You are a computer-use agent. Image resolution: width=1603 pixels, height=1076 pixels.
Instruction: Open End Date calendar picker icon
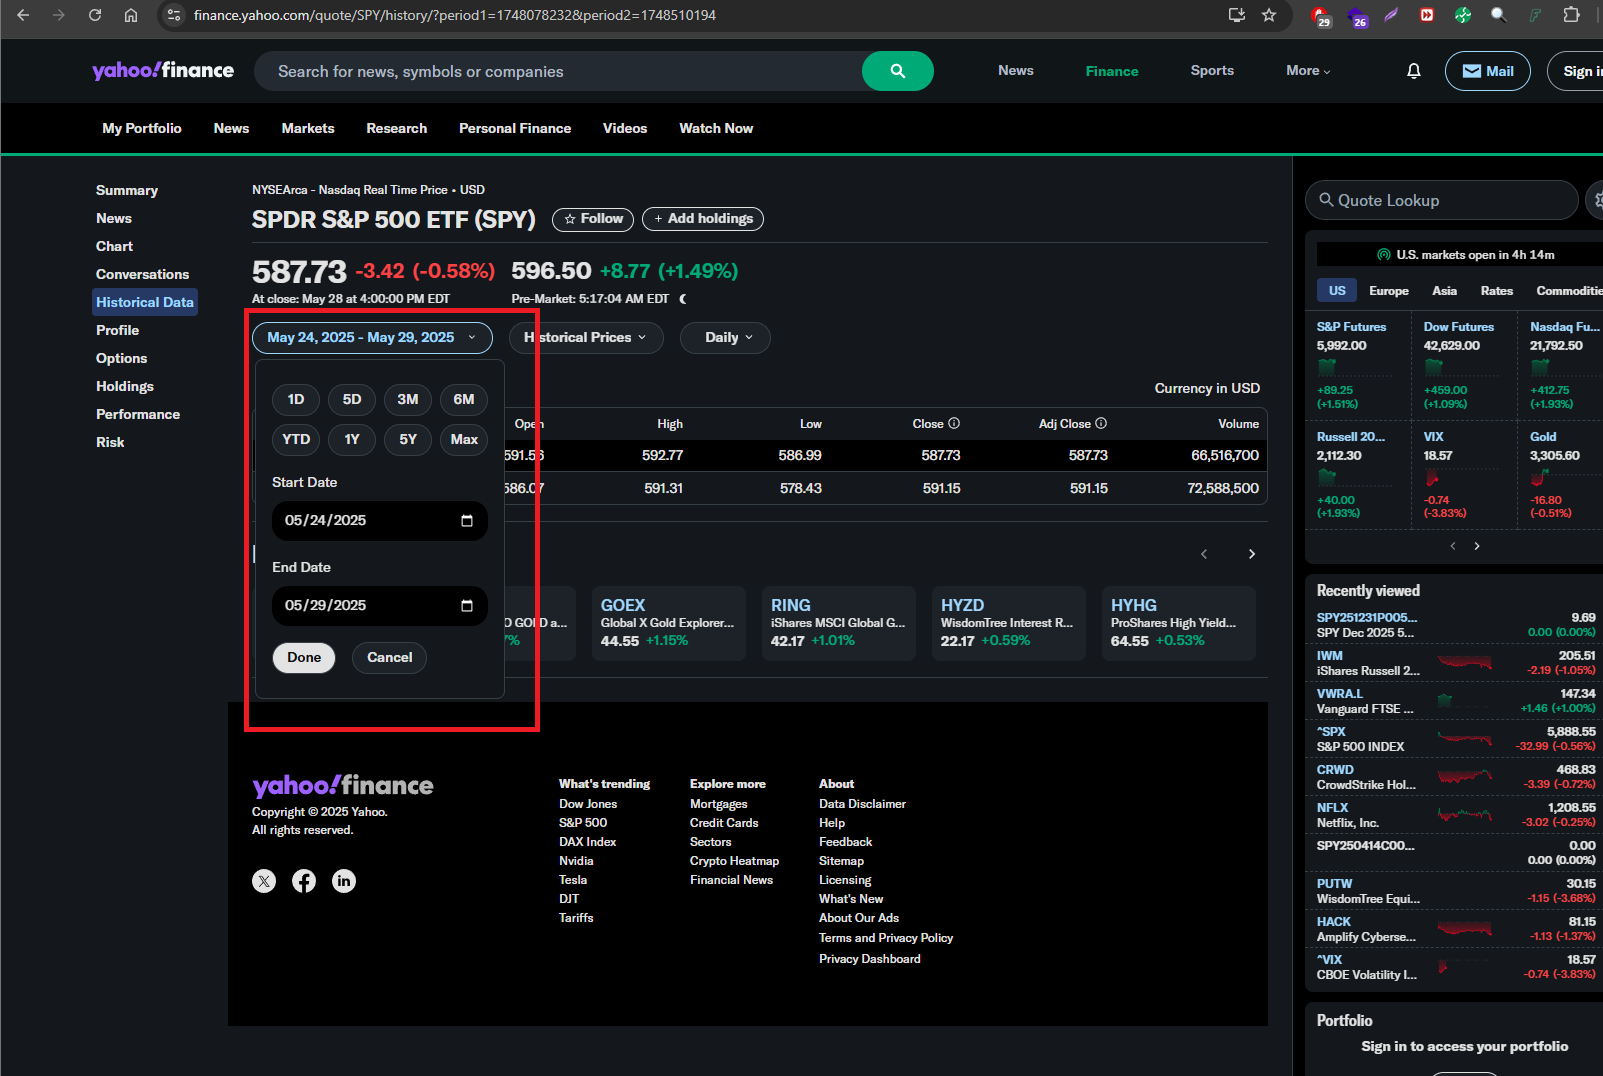[x=467, y=606]
